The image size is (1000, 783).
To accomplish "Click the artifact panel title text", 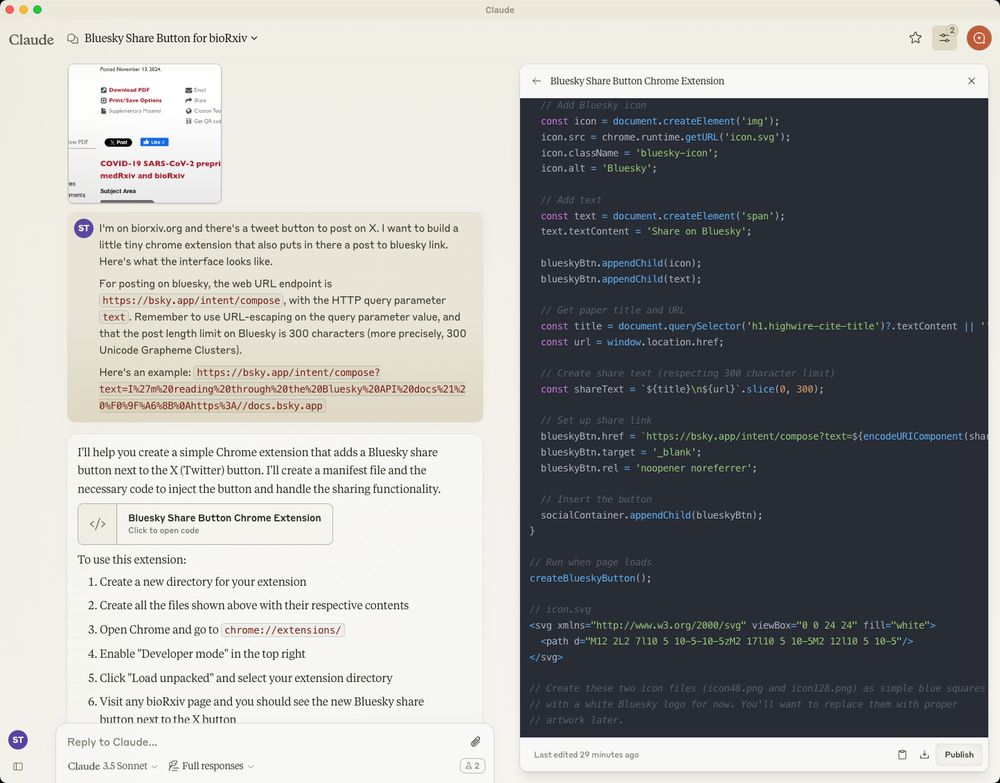I will pyautogui.click(x=637, y=81).
